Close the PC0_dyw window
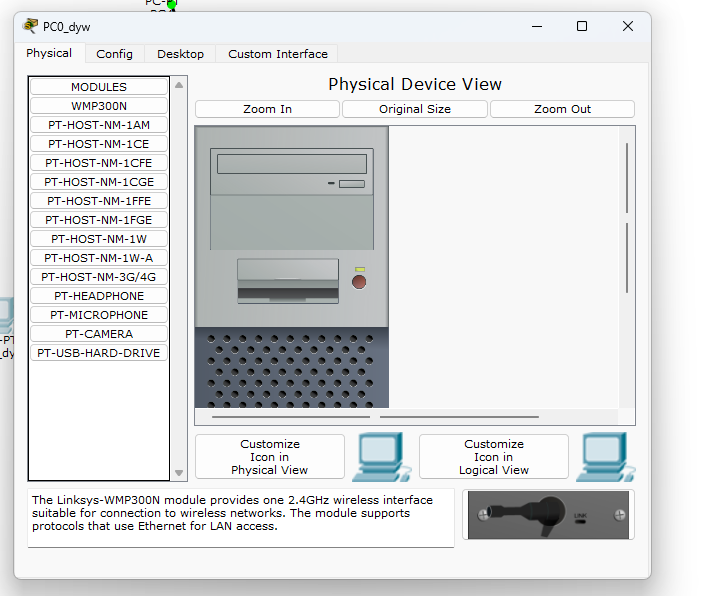 pos(628,26)
